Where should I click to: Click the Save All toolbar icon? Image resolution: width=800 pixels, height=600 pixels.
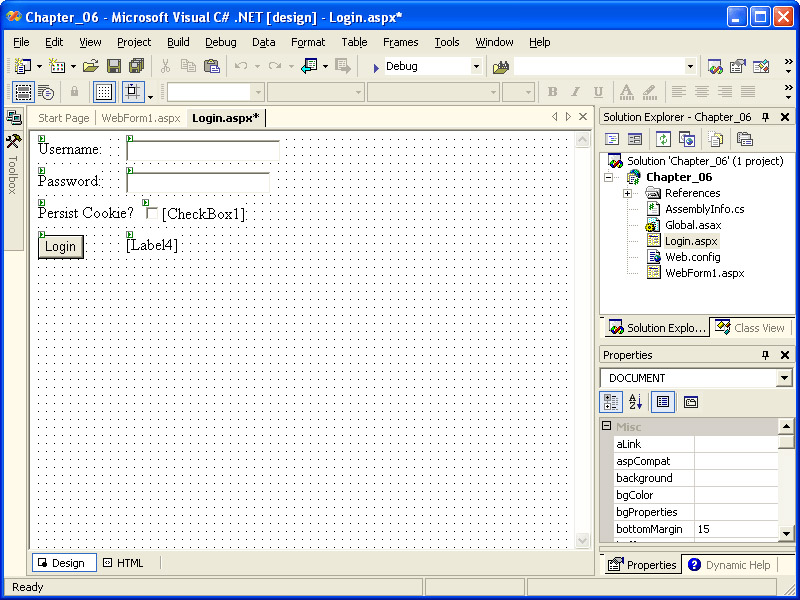point(136,66)
